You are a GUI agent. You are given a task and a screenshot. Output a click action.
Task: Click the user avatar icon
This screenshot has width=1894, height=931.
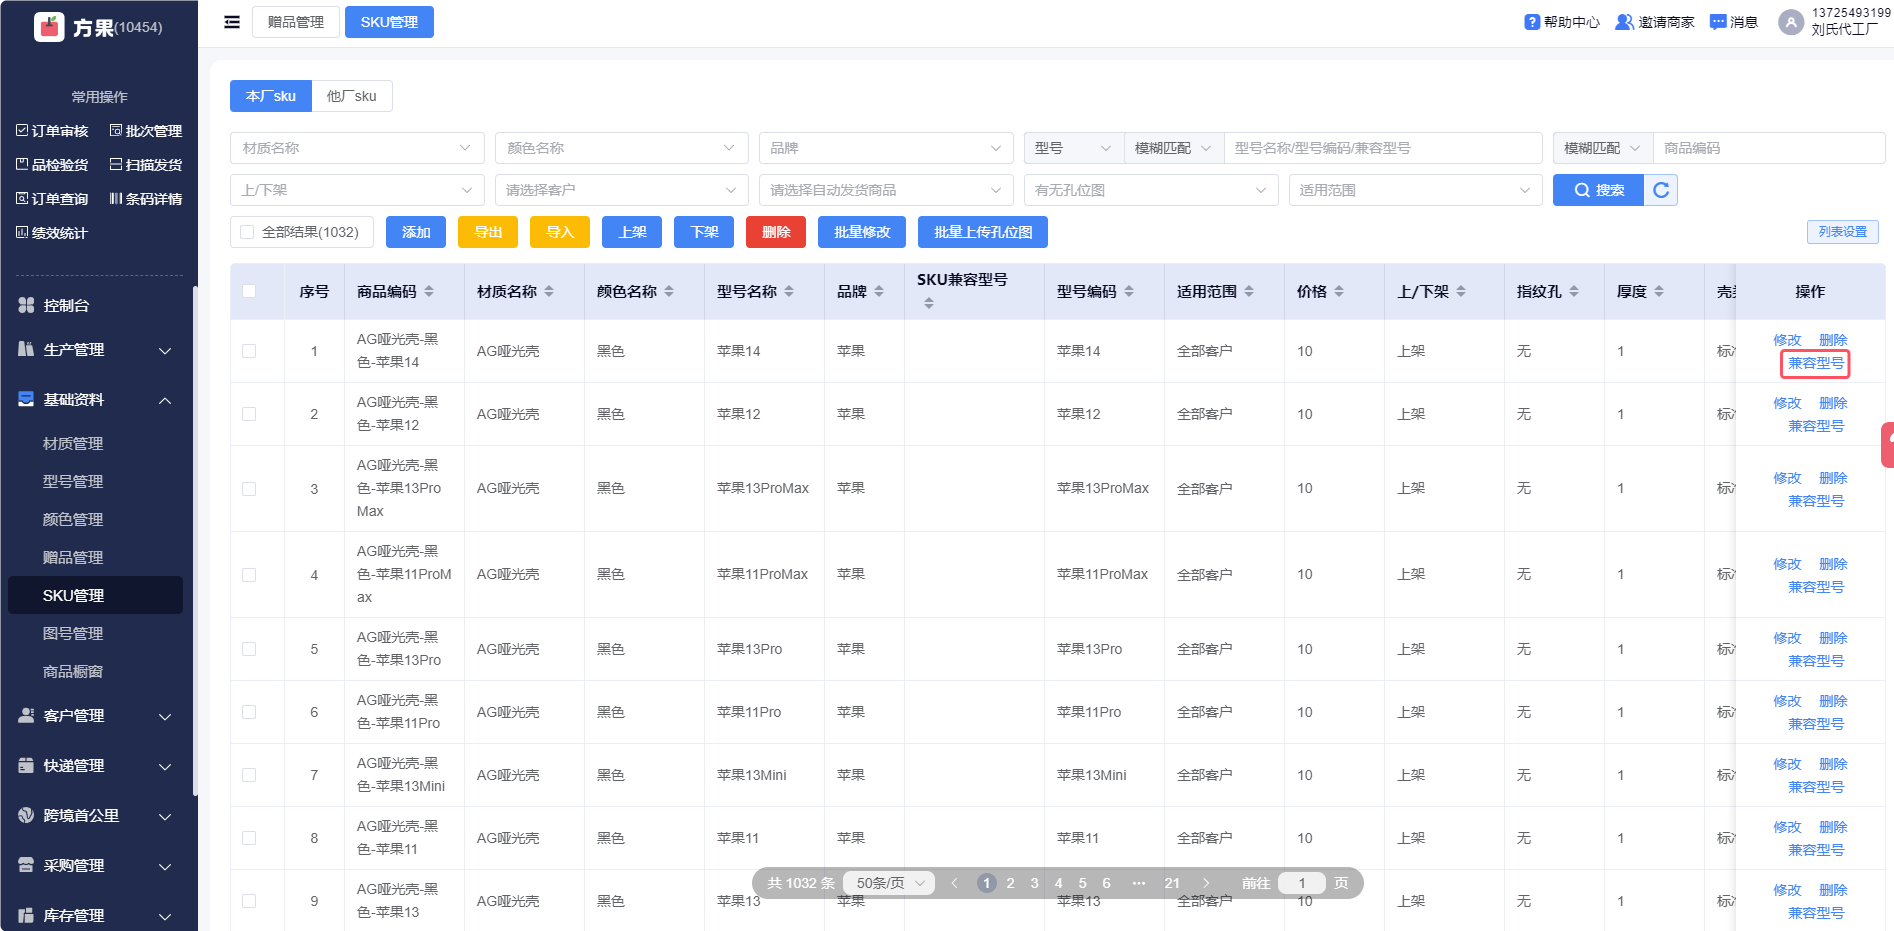coord(1791,22)
